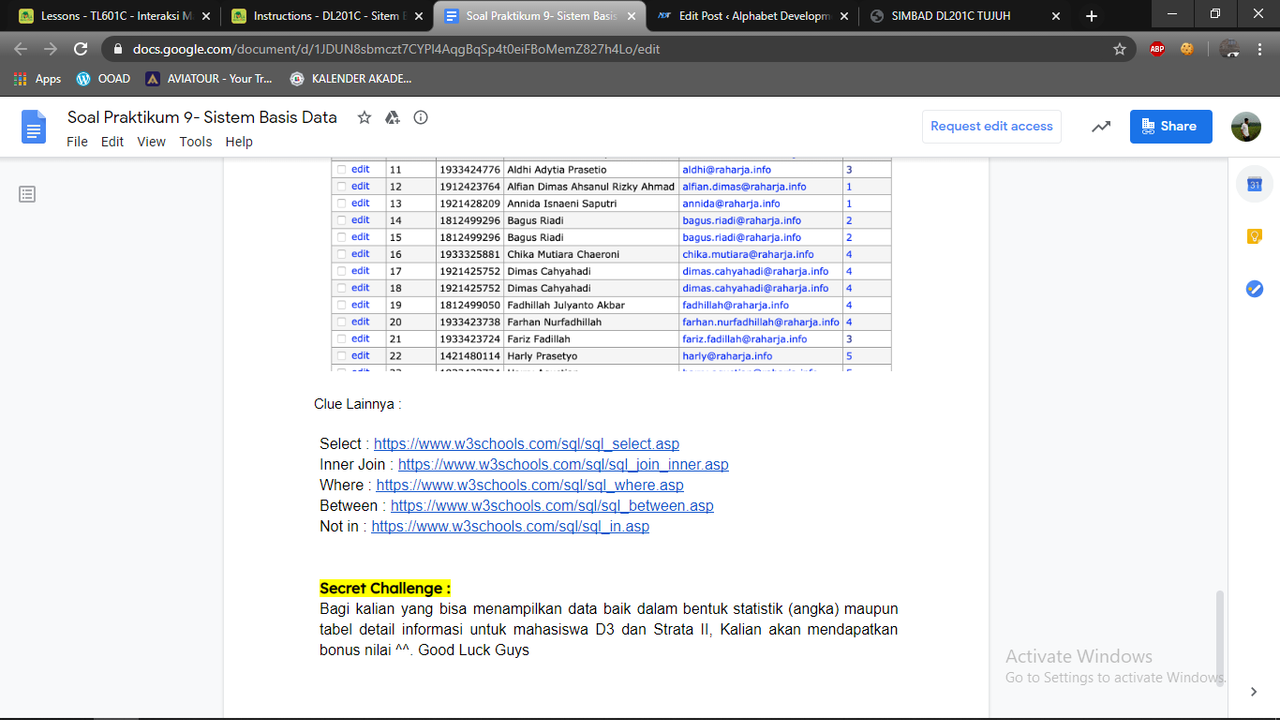Screen dimensions: 1280x720
Task: Open the Edit menu
Action: (112, 142)
